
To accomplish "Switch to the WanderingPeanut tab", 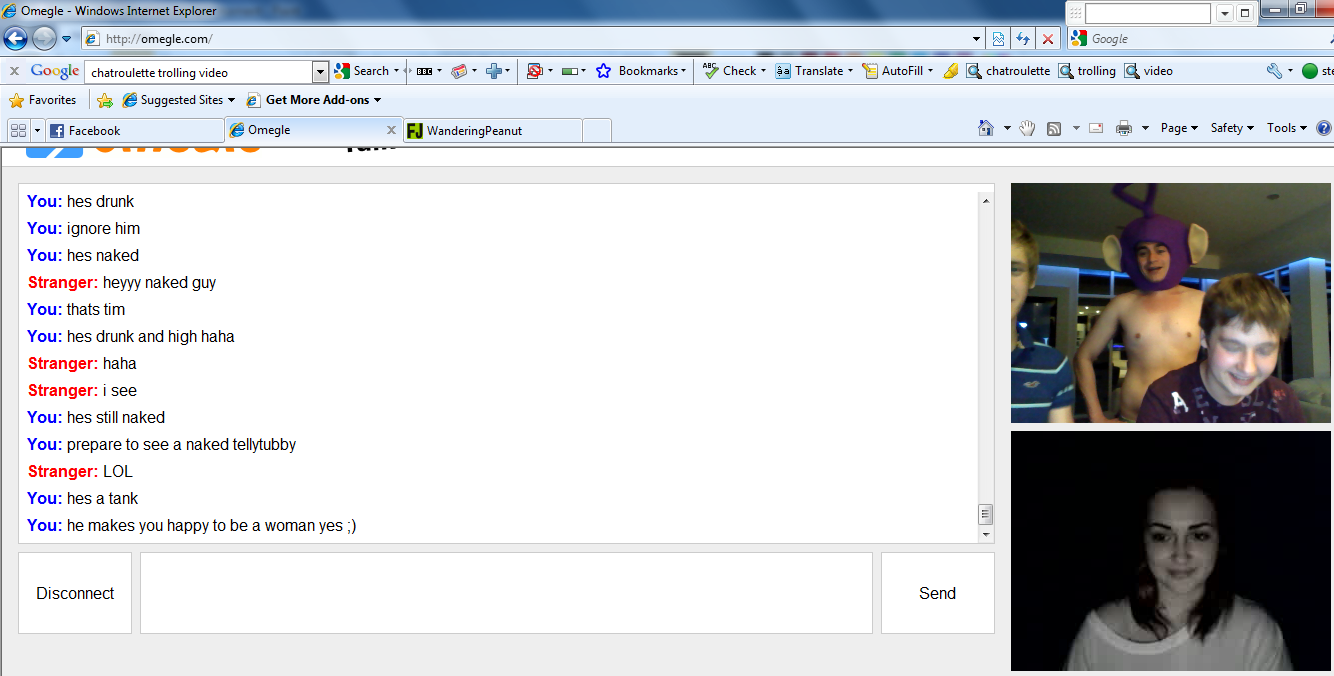I will pos(492,130).
